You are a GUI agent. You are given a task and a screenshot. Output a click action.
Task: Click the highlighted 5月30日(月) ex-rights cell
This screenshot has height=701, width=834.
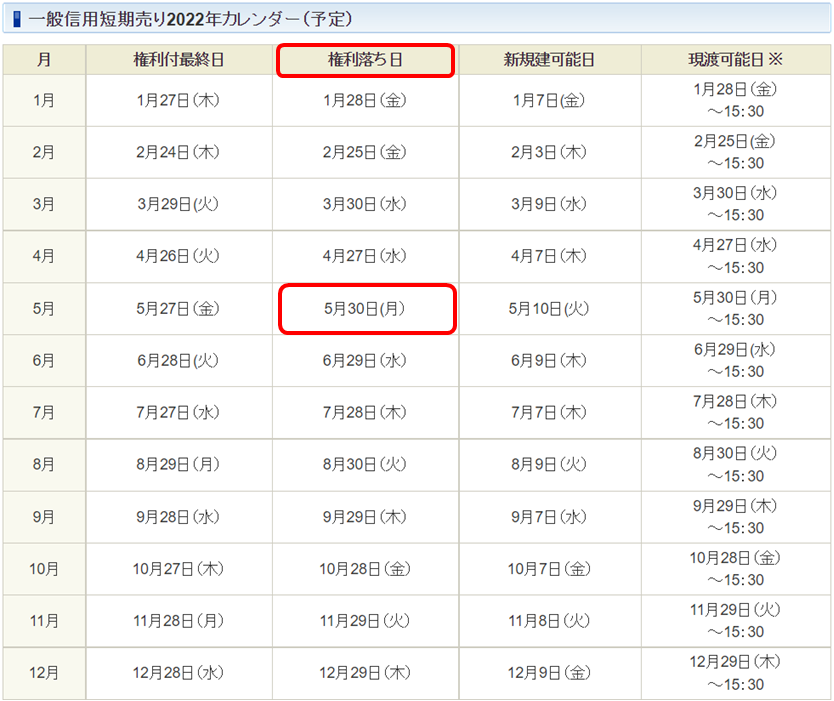click(x=365, y=309)
